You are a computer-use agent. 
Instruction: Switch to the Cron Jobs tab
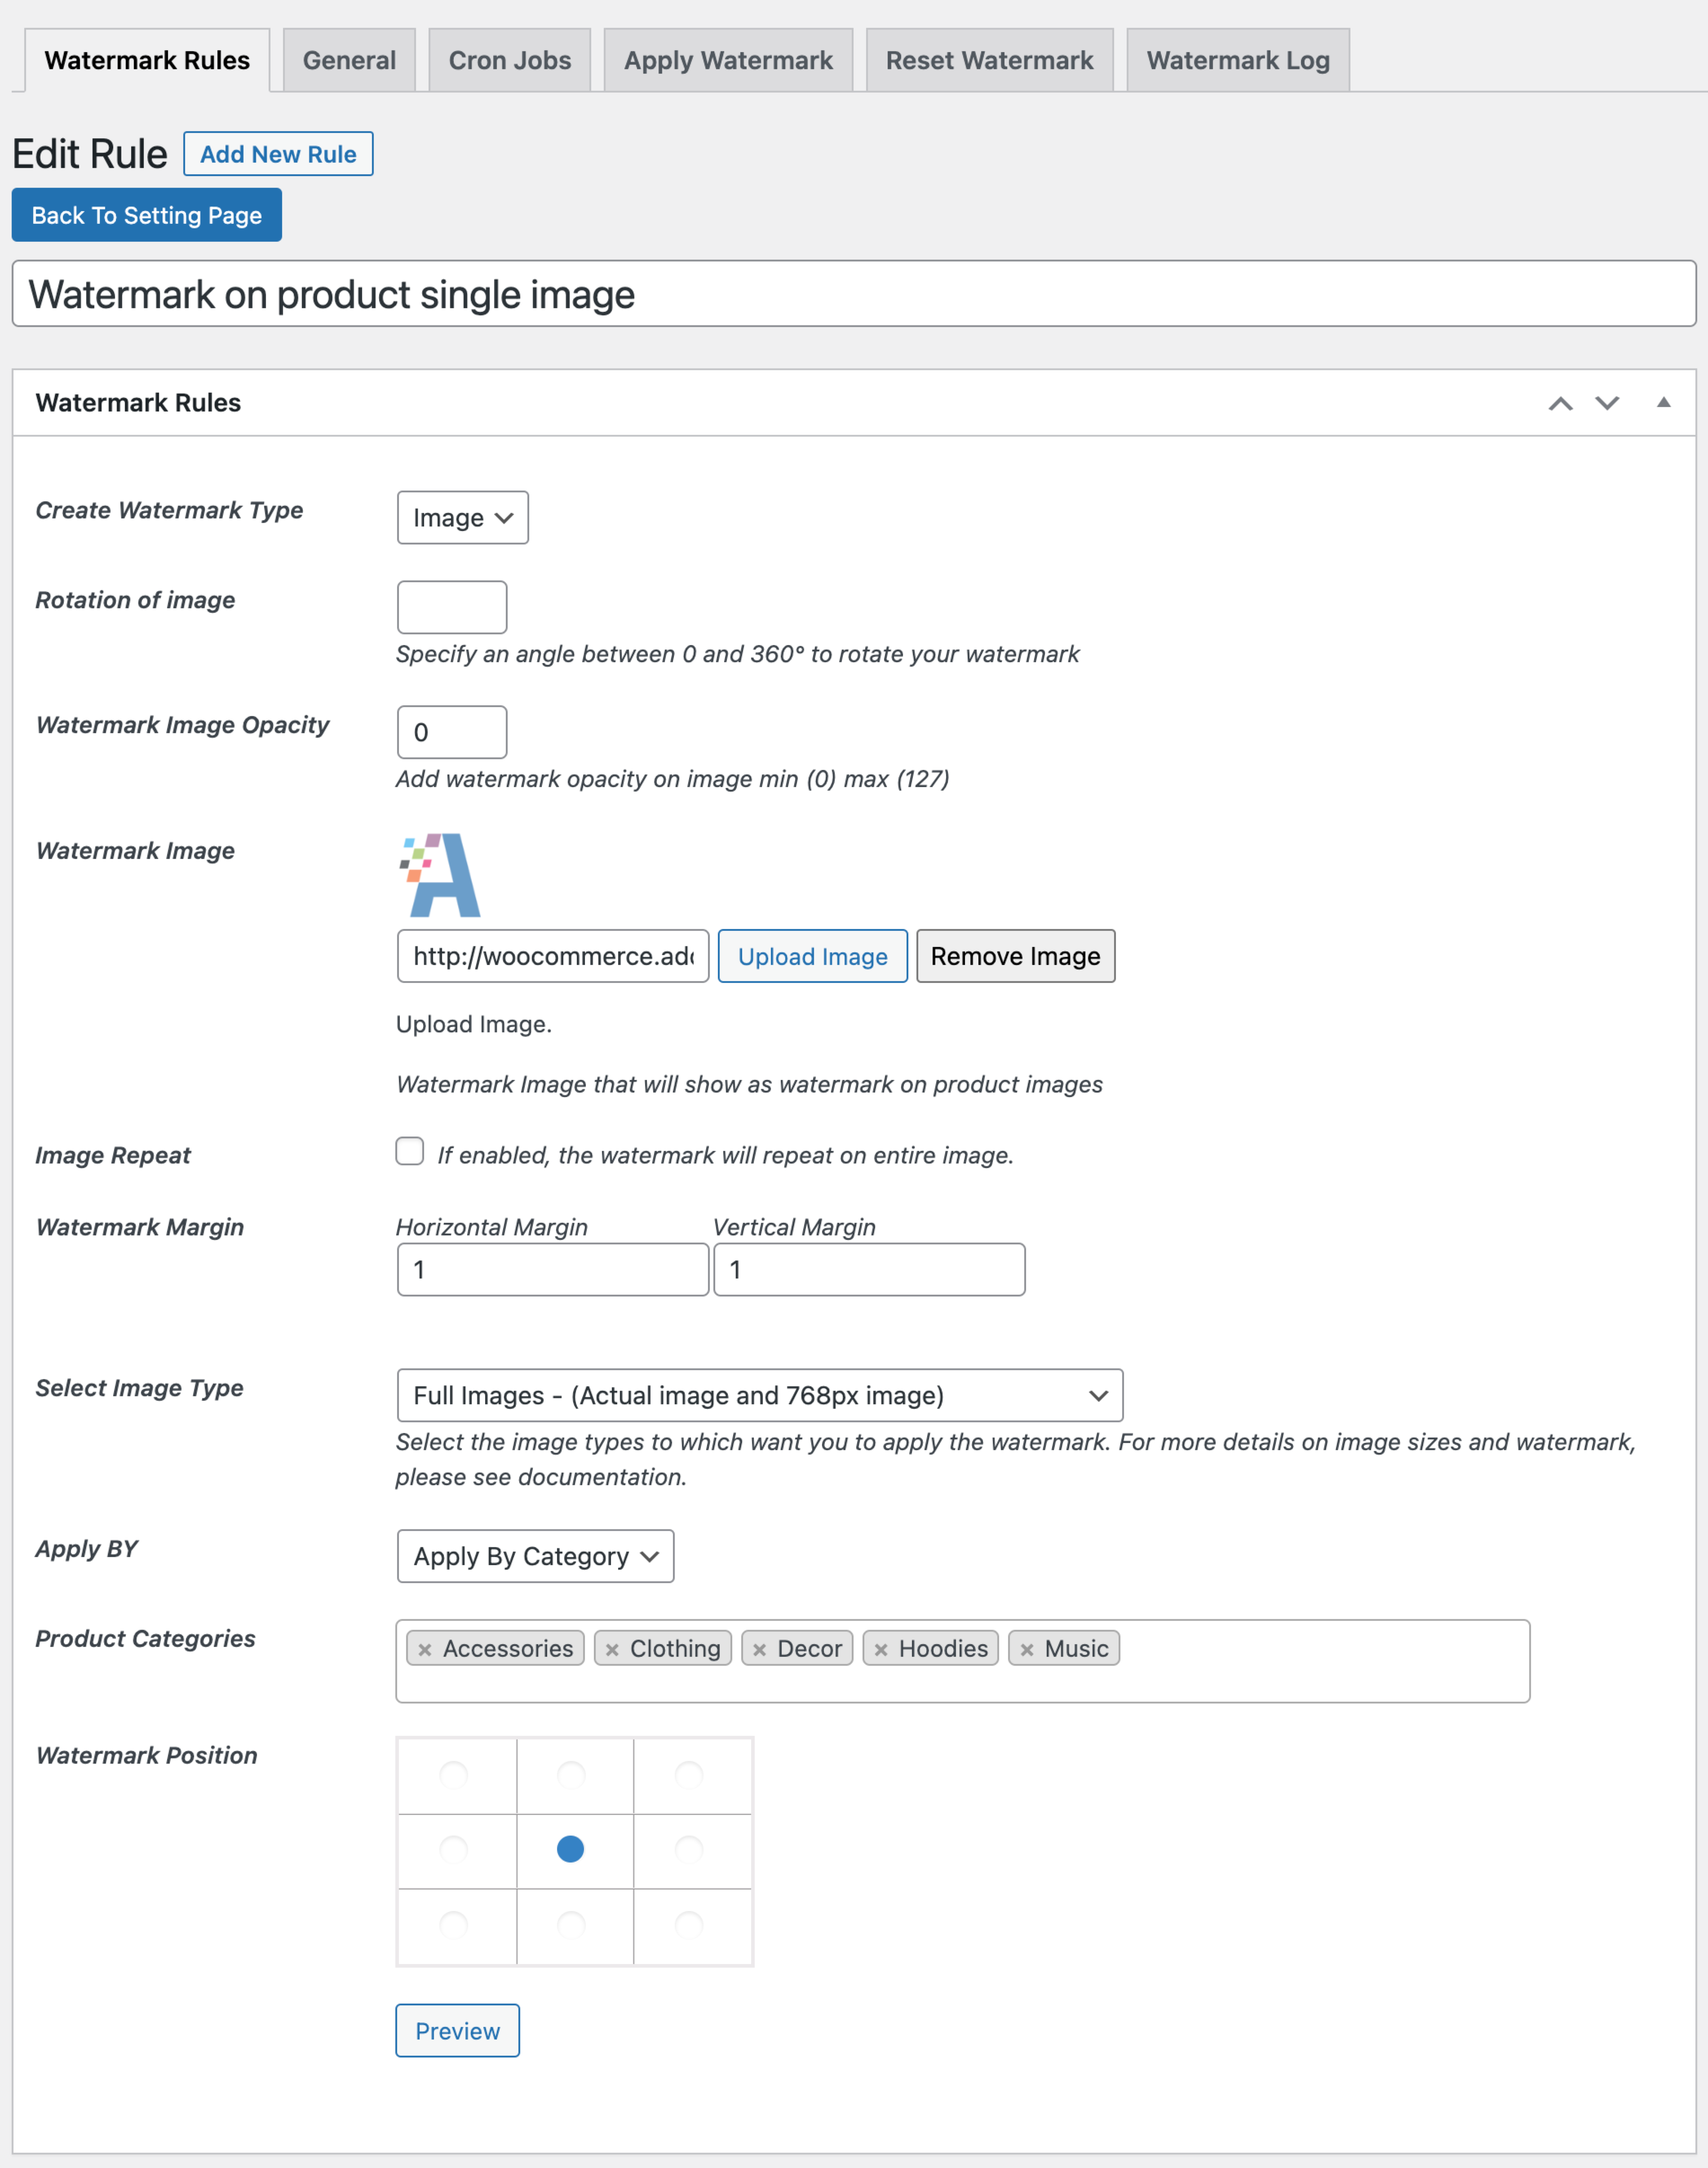point(509,61)
